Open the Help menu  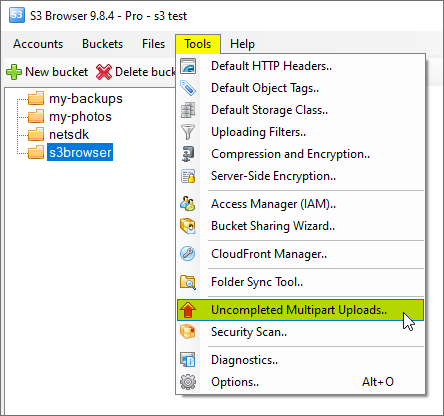(x=242, y=44)
